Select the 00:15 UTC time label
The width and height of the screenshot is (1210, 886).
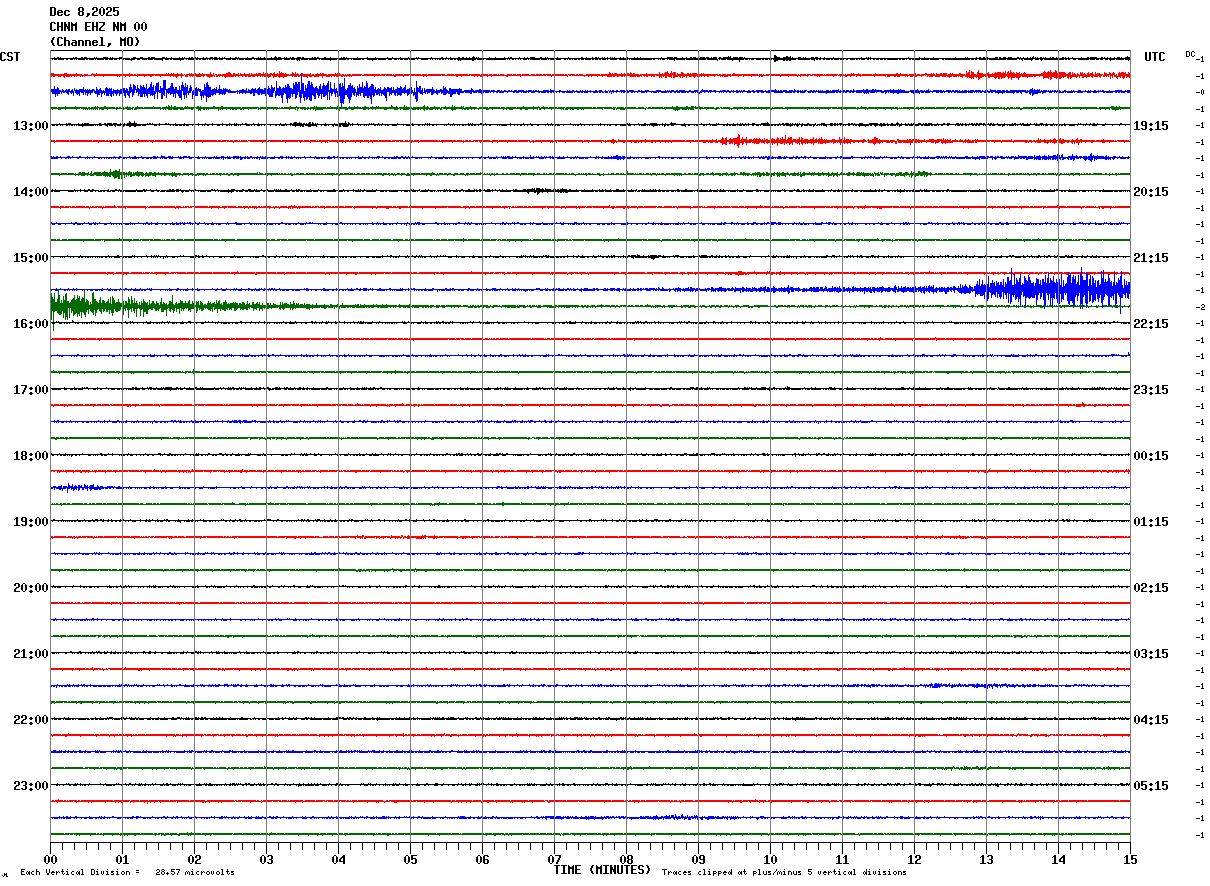coord(1151,456)
